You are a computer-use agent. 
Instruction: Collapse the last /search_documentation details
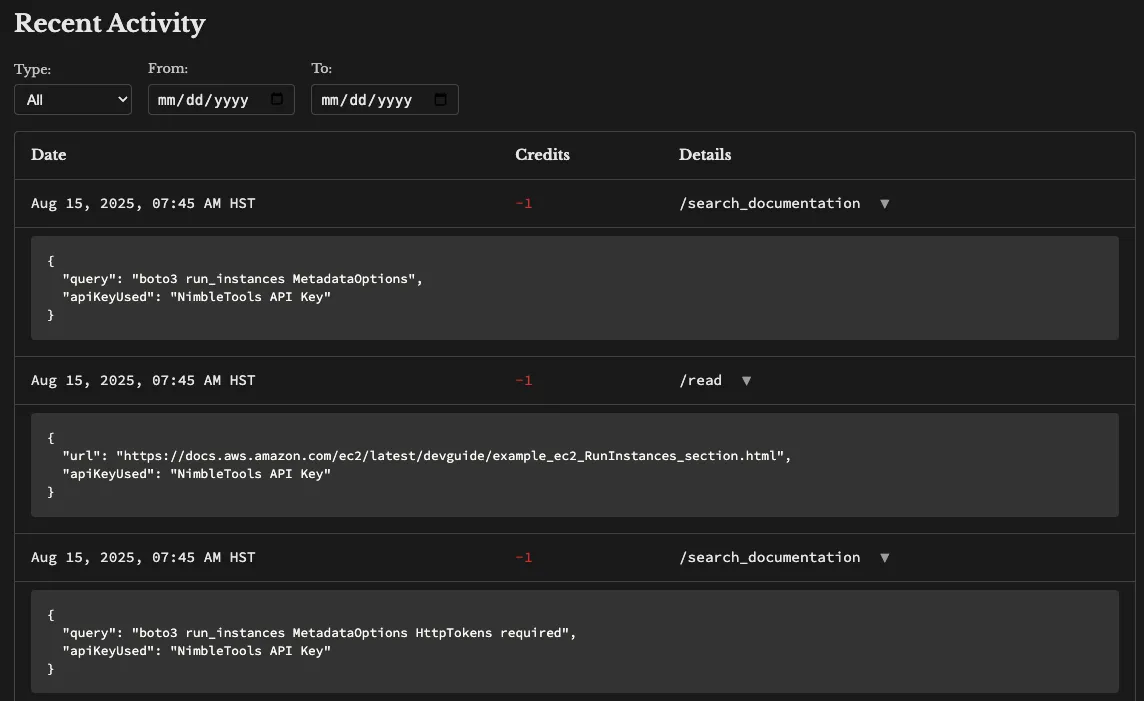click(884, 557)
